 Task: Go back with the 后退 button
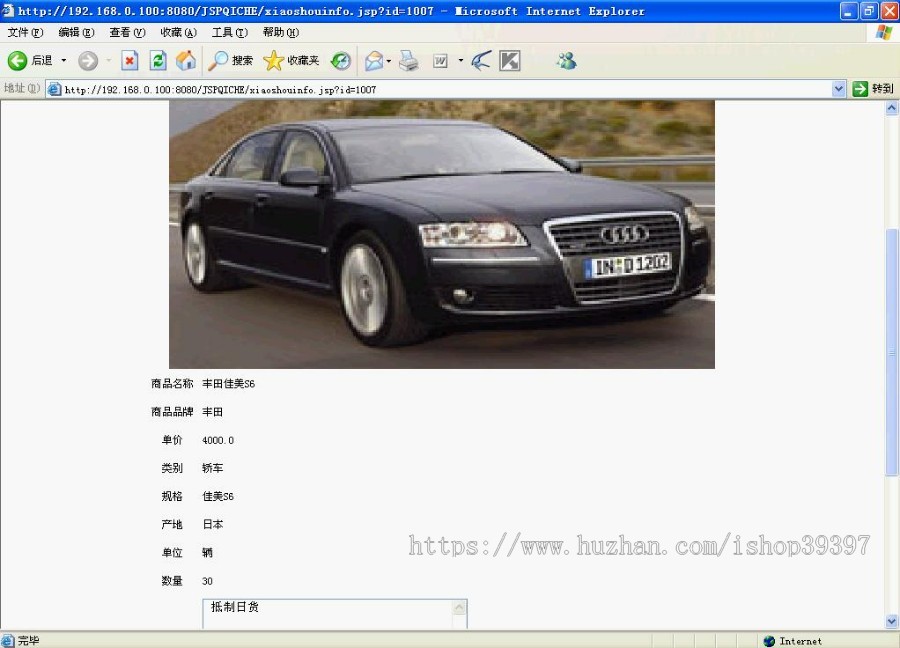(30, 60)
